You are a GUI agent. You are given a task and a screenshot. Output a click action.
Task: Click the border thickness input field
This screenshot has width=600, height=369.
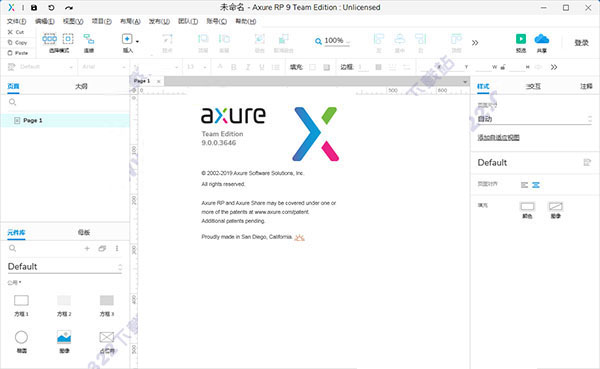(x=363, y=67)
